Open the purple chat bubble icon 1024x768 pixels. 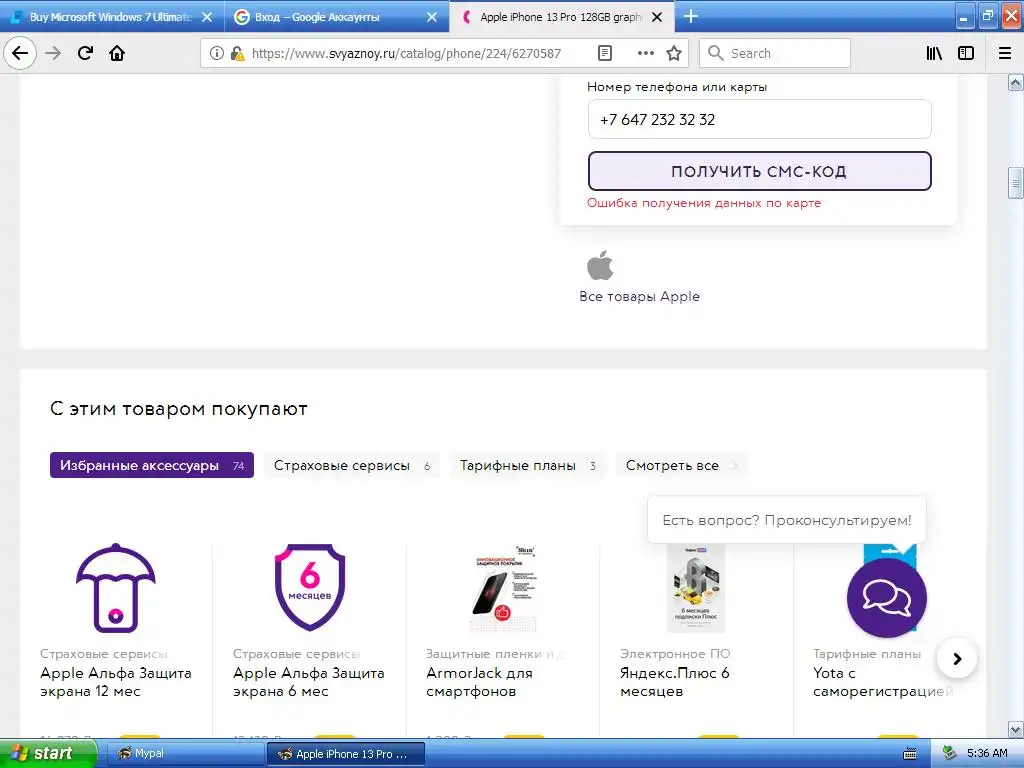click(886, 598)
